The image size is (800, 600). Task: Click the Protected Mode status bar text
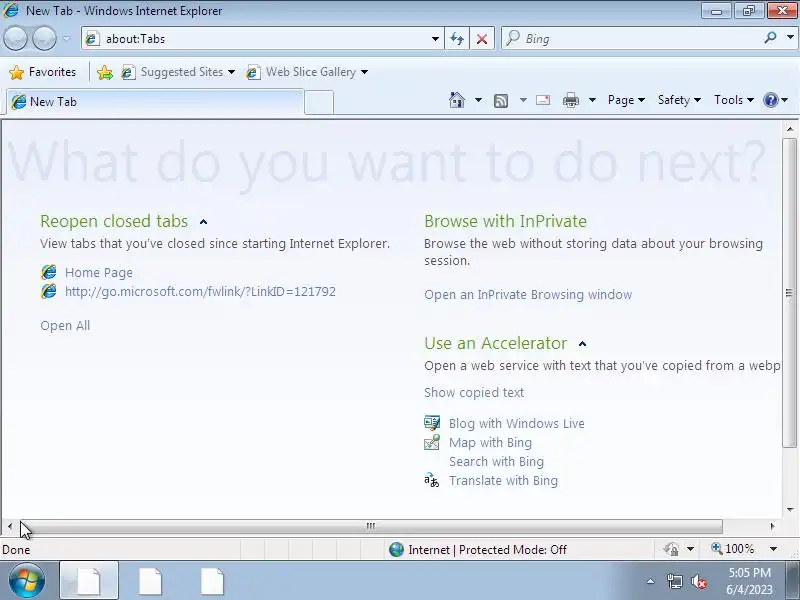click(487, 549)
